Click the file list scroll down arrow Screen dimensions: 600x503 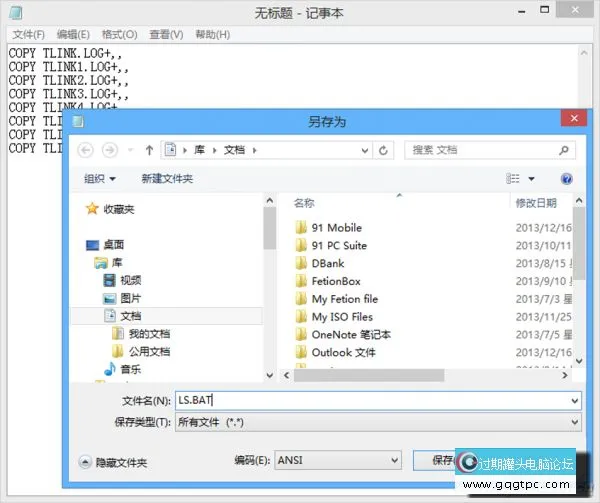(579, 361)
